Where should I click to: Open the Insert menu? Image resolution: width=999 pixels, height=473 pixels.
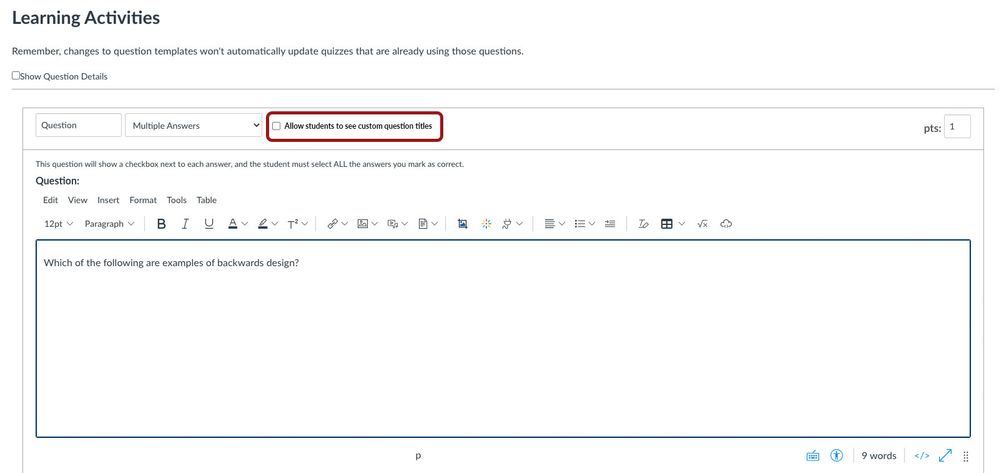[108, 200]
